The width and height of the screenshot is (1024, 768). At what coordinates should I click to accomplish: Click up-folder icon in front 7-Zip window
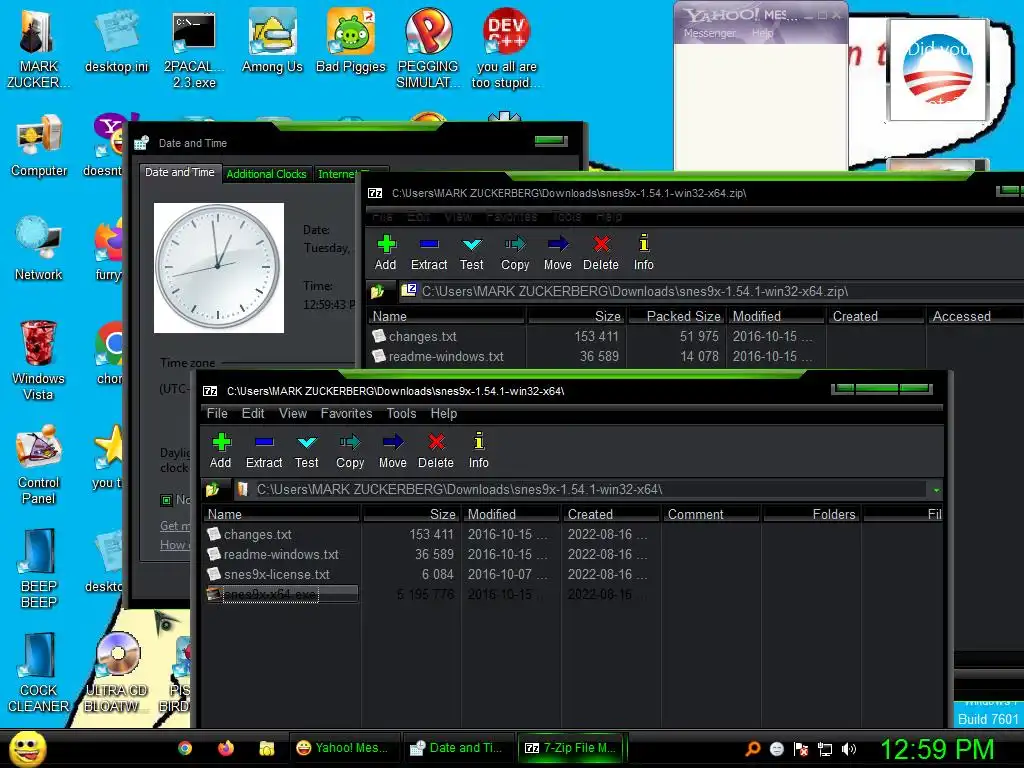tap(213, 489)
